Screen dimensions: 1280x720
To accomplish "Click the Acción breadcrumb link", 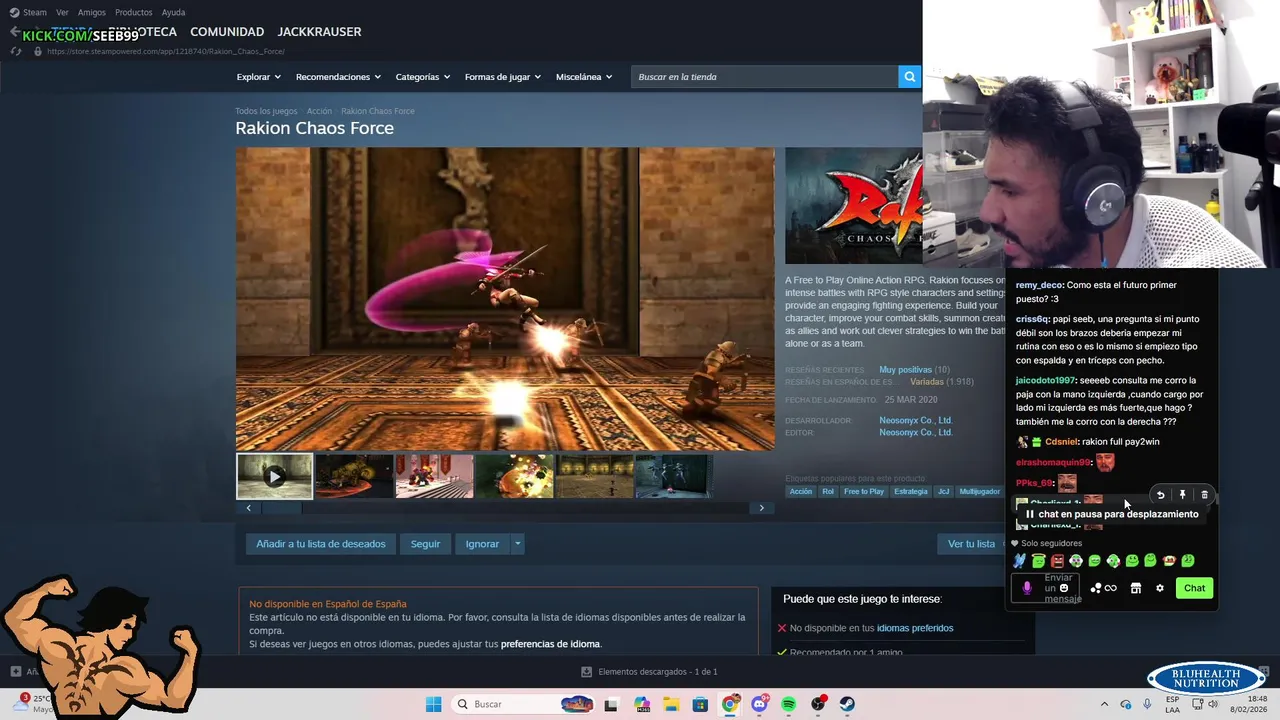I will point(319,111).
